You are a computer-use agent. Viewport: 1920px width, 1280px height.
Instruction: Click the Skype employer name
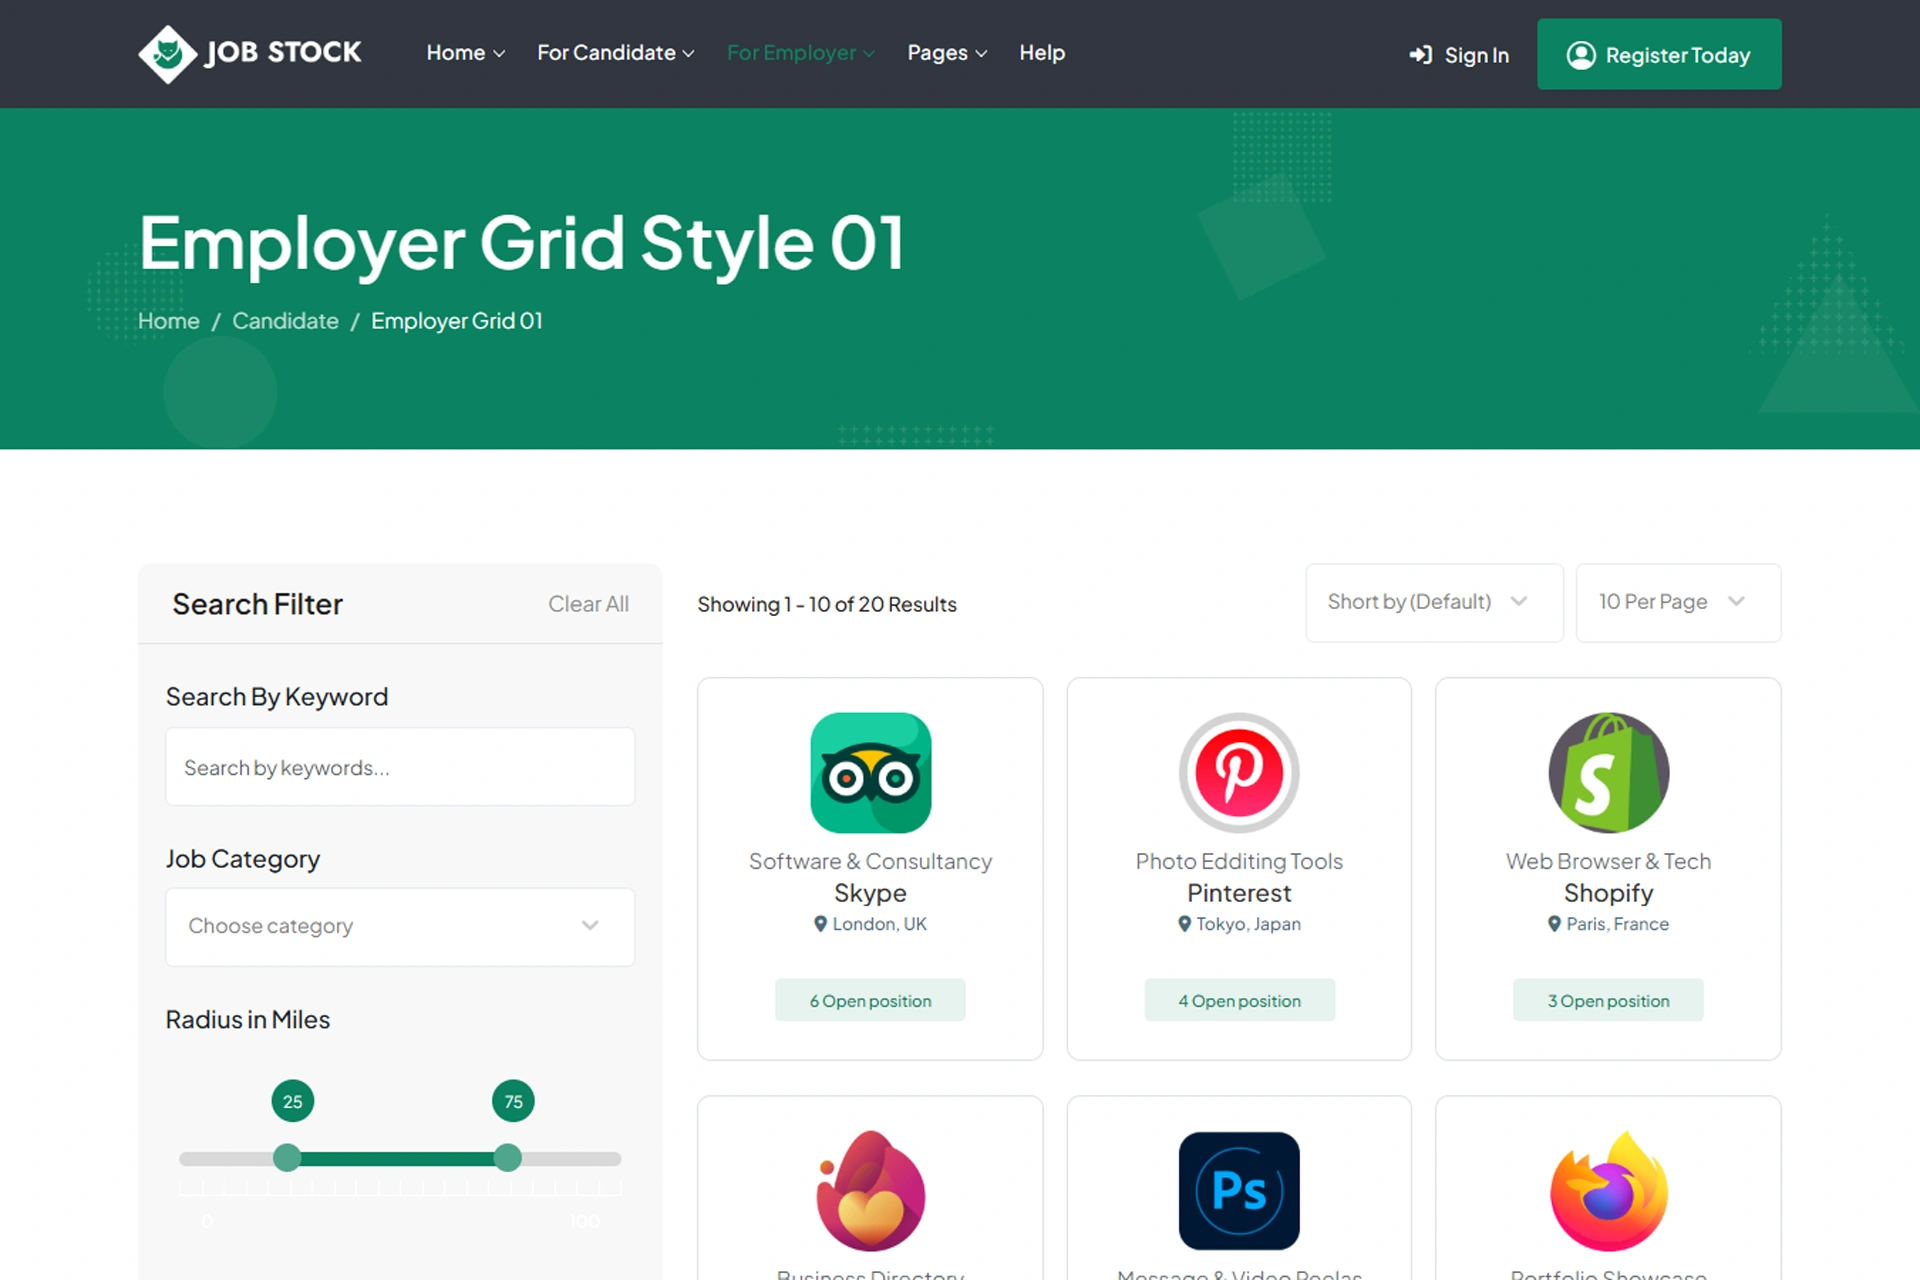[870, 893]
